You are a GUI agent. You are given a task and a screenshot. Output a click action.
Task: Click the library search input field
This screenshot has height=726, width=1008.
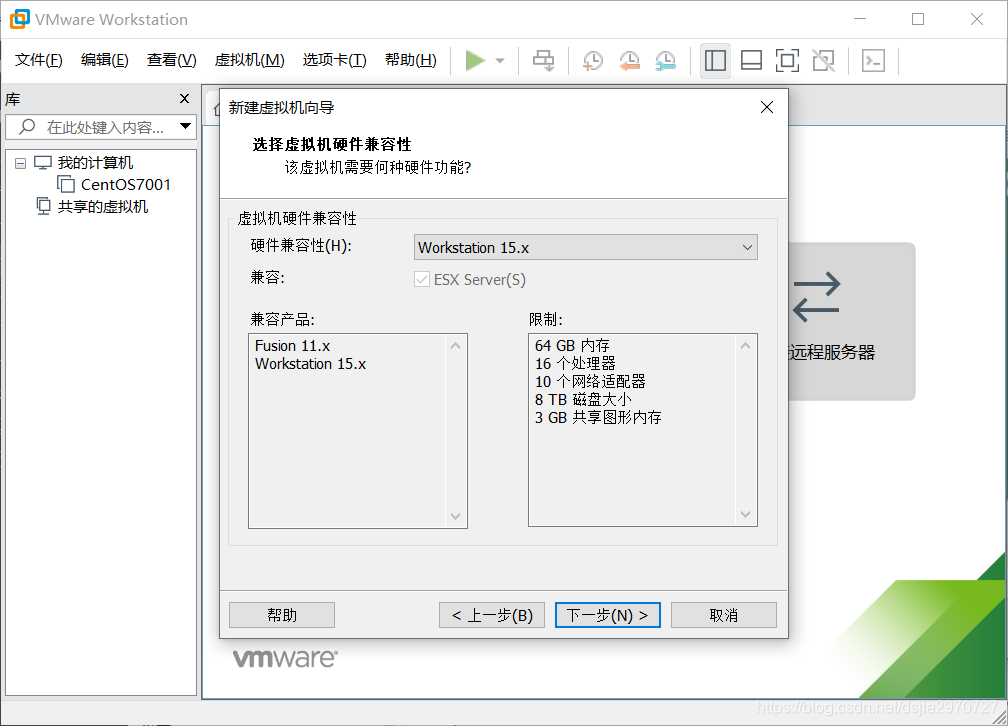pos(101,127)
